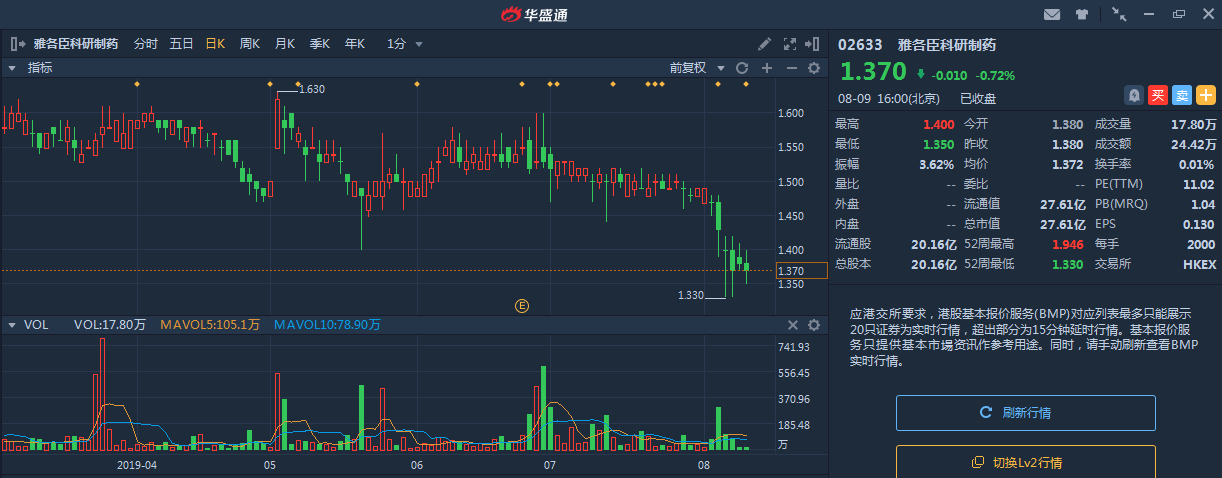
Task: Open the skin (shirt) icon in title bar
Action: [x=1082, y=14]
